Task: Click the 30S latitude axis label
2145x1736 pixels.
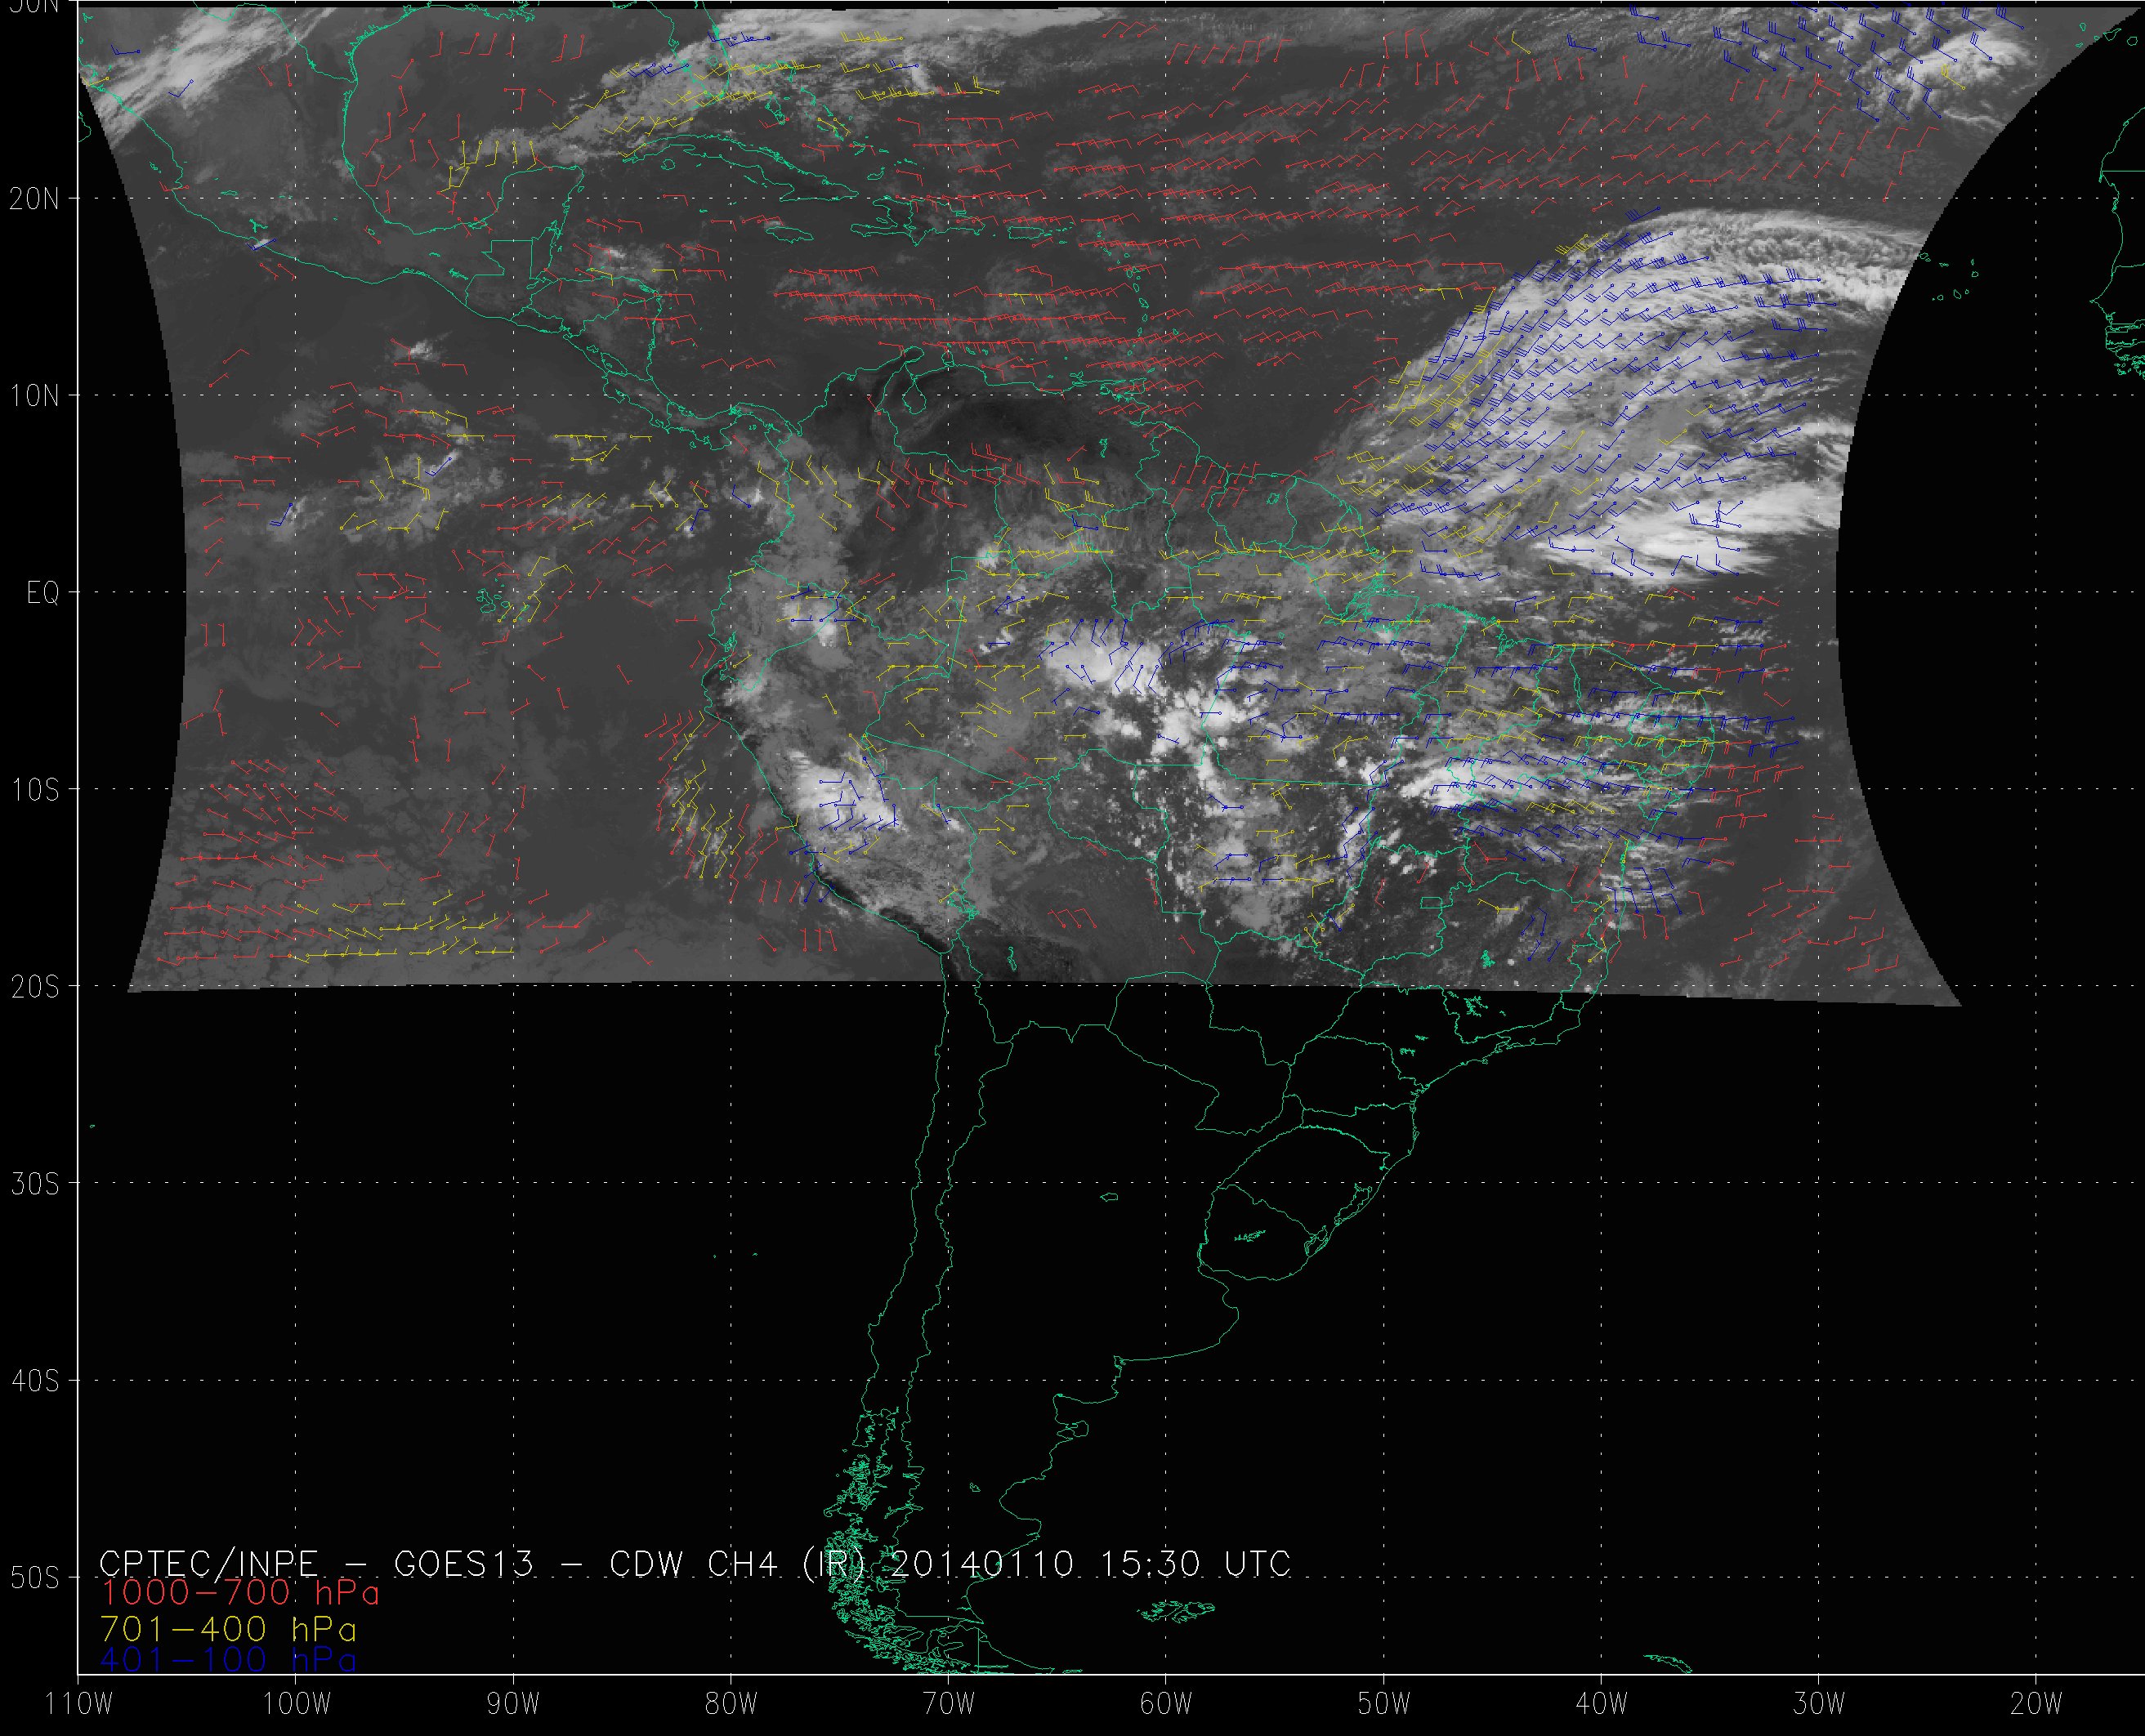Action: pyautogui.click(x=34, y=1184)
